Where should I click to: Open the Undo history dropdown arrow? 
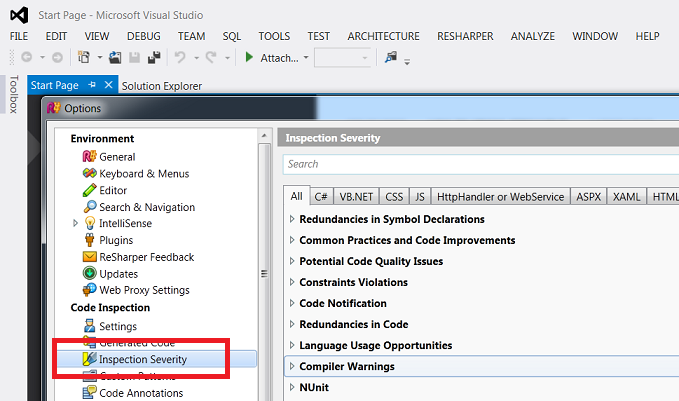point(196,58)
